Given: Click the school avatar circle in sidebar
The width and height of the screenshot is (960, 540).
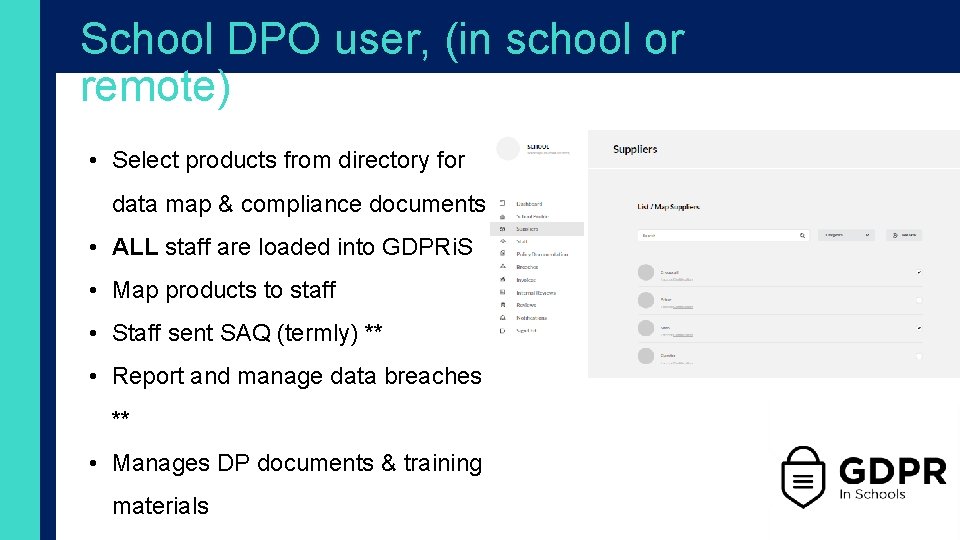Looking at the screenshot, I should point(508,148).
